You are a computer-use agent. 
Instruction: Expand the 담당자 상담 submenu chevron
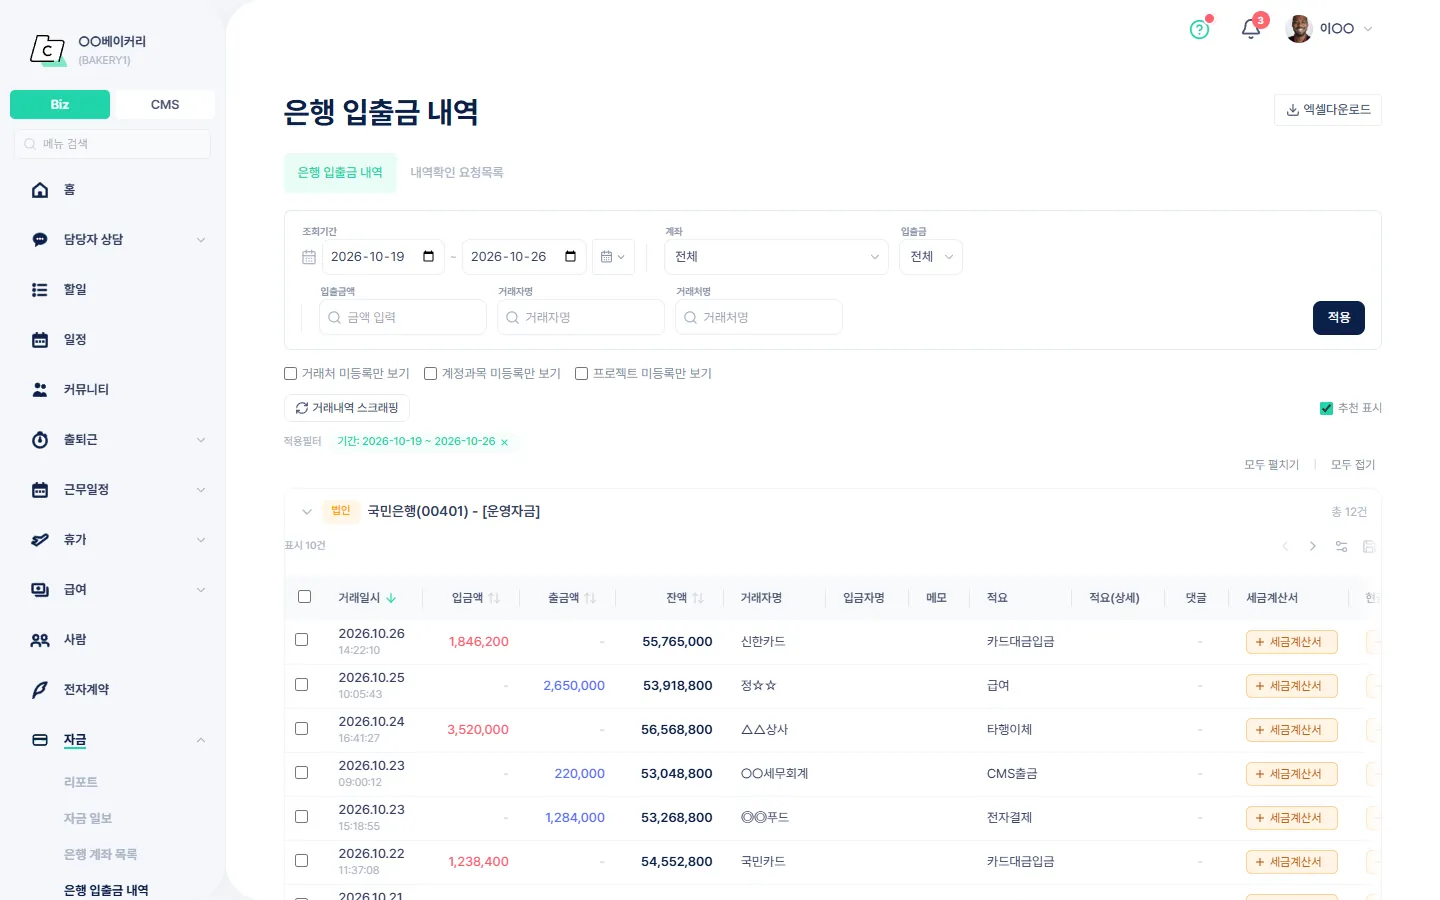click(201, 240)
